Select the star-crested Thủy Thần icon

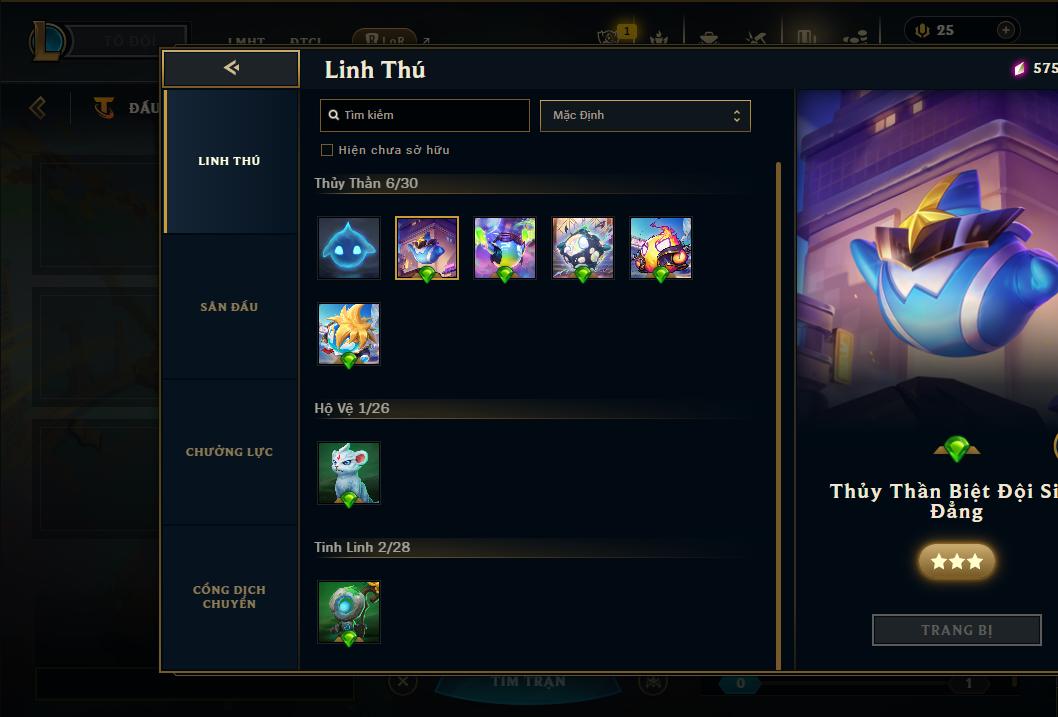click(x=349, y=334)
